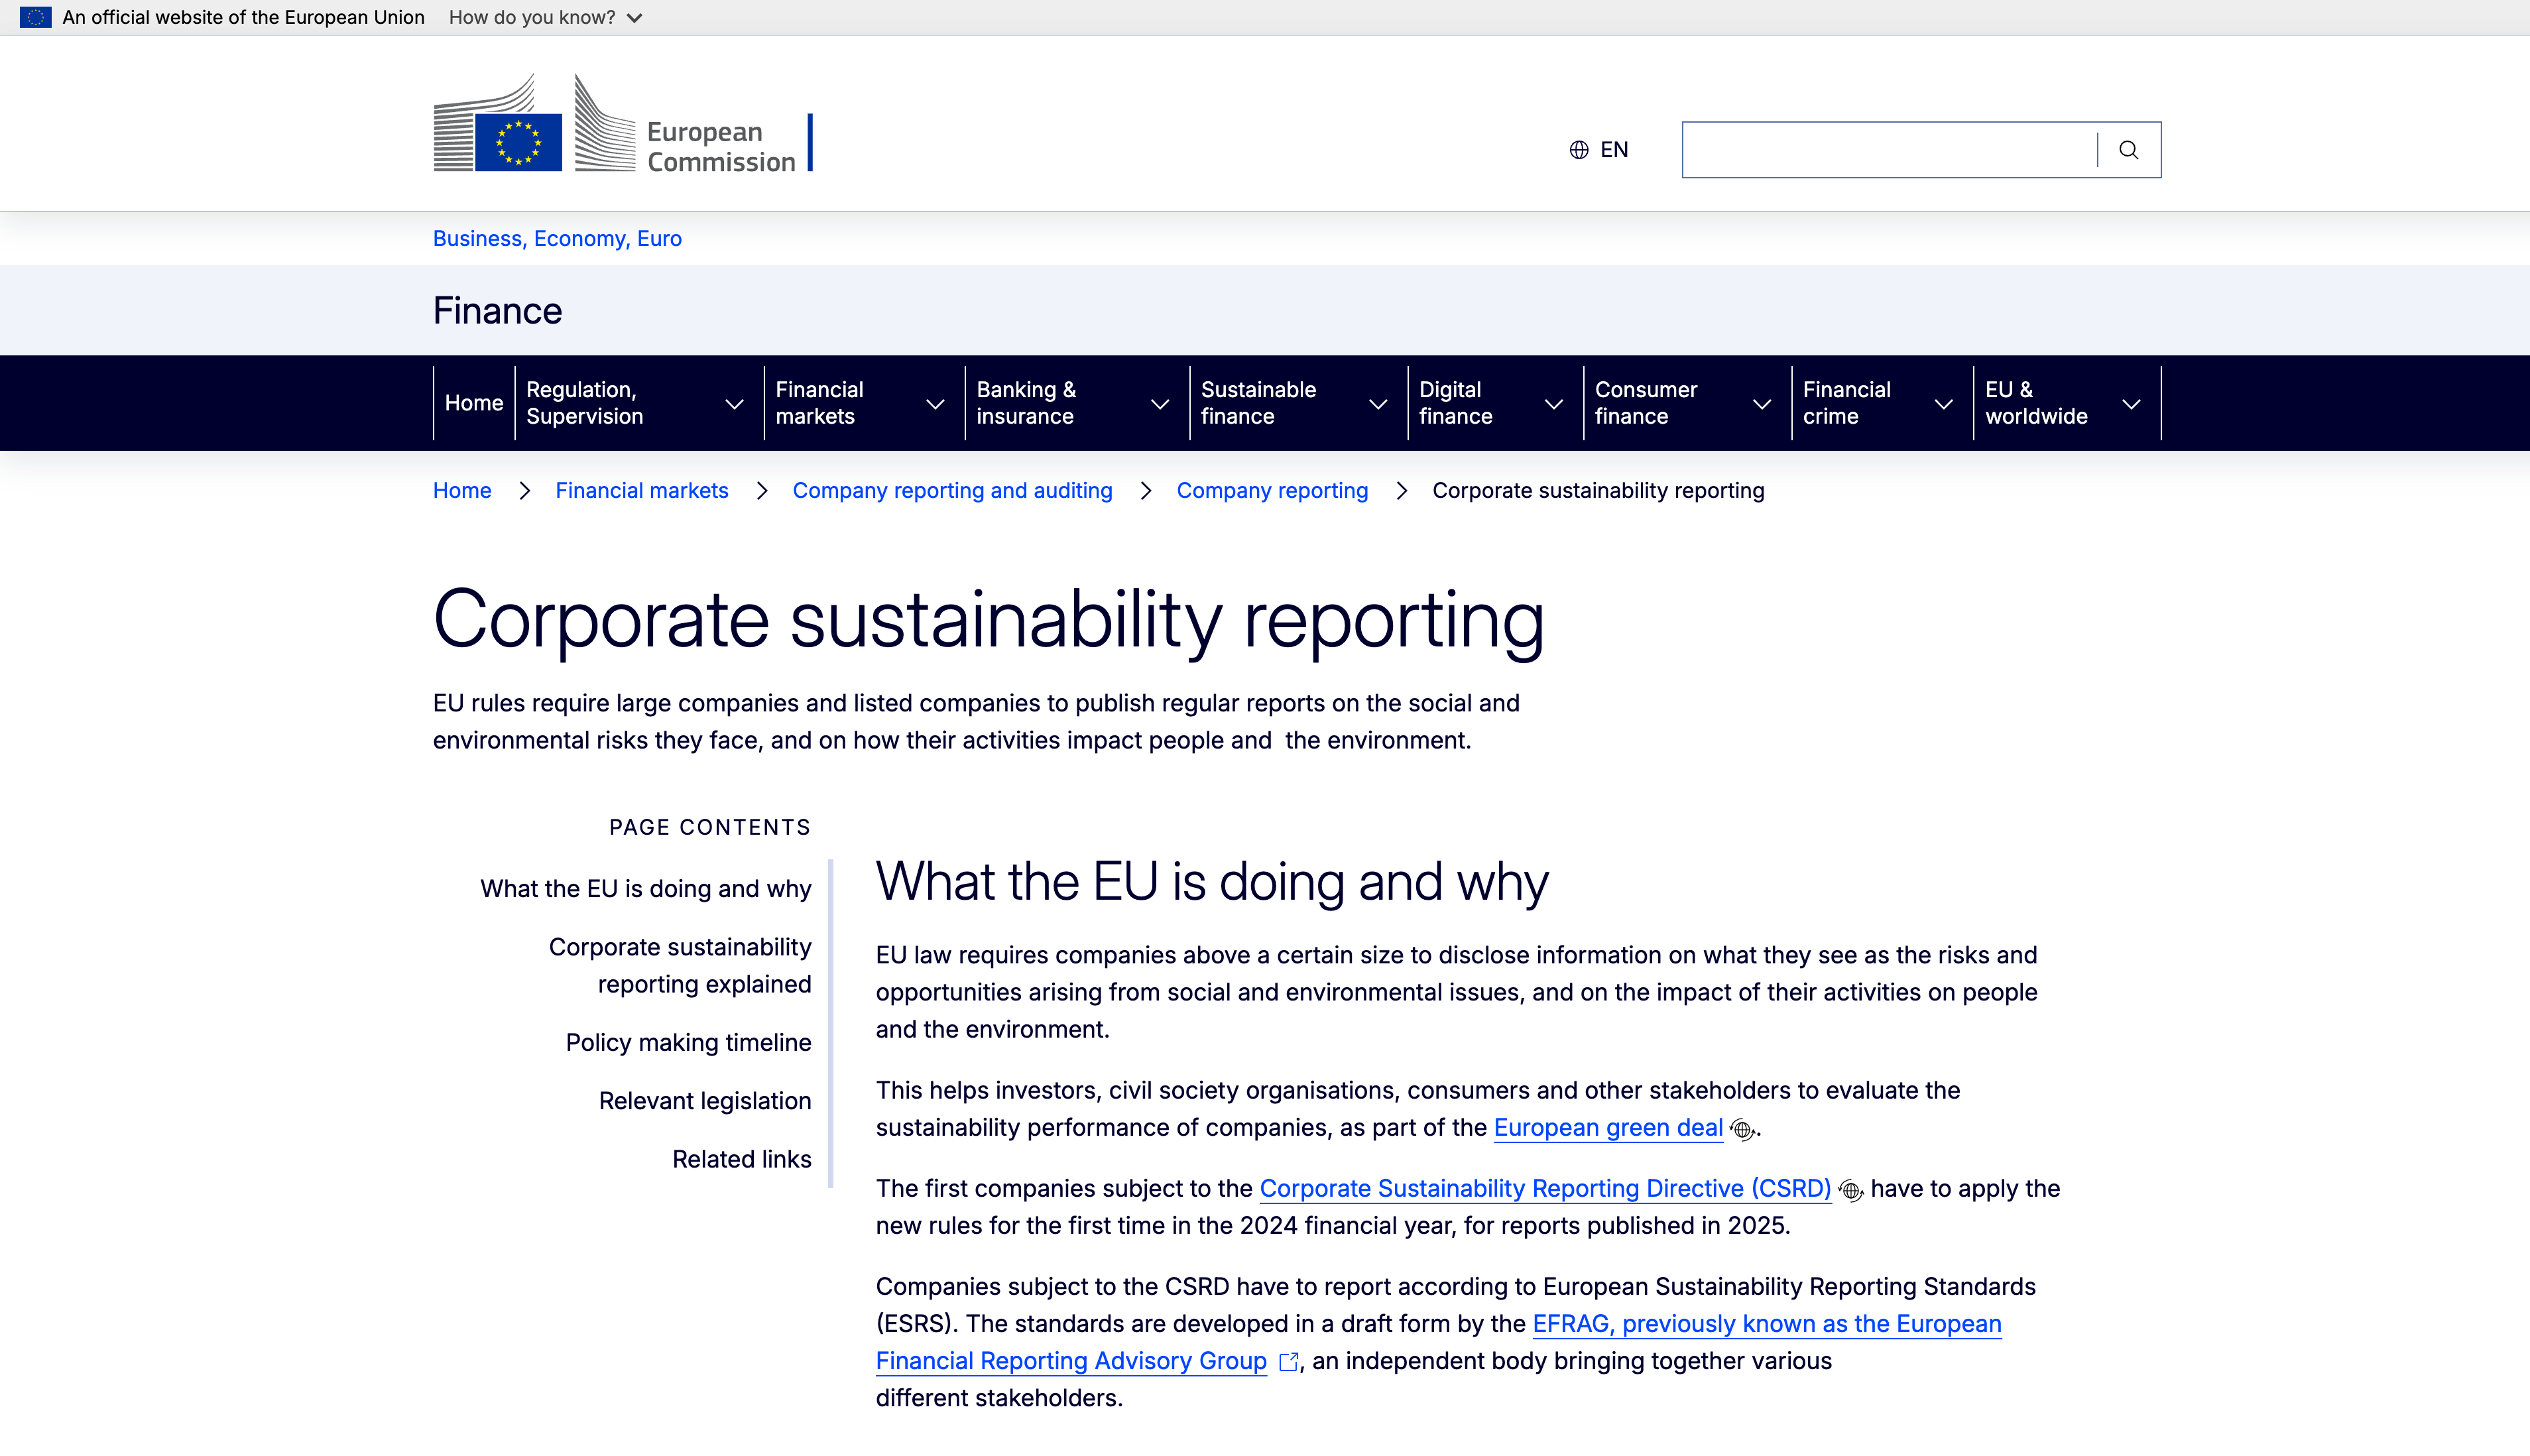
Task: Click the search magnifier icon
Action: 2128,150
